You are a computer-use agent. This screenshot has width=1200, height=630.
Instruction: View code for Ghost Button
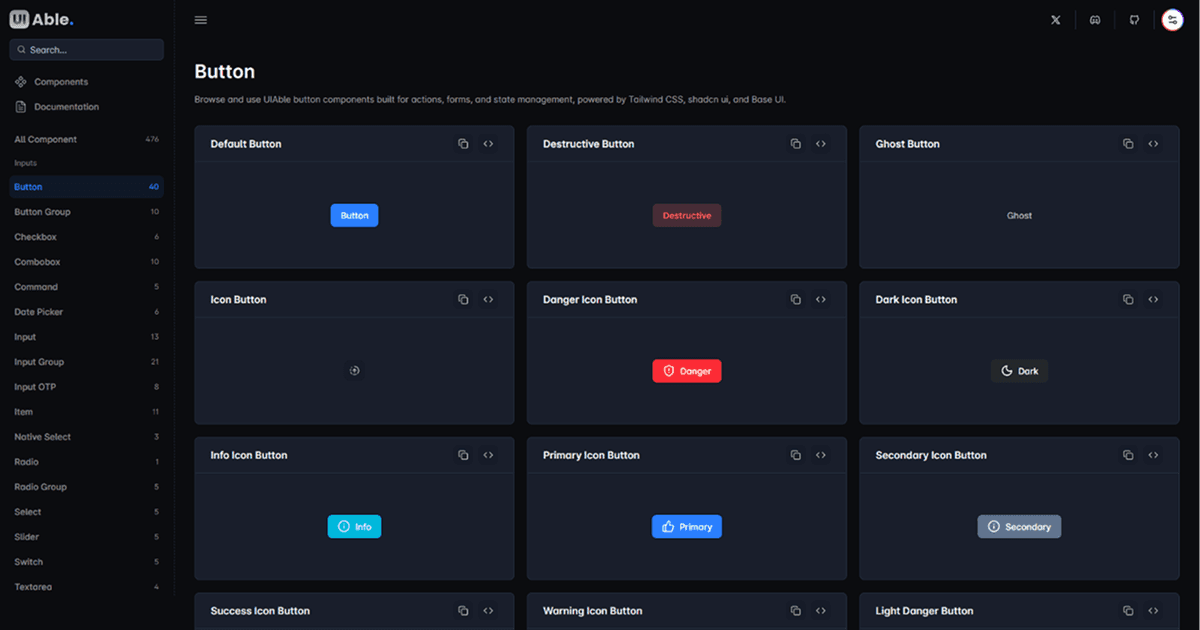click(1153, 144)
